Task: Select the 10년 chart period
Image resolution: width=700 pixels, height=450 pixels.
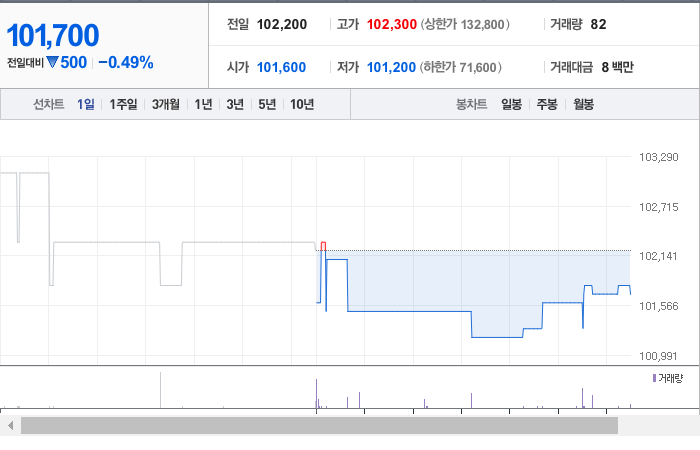Action: [x=302, y=104]
